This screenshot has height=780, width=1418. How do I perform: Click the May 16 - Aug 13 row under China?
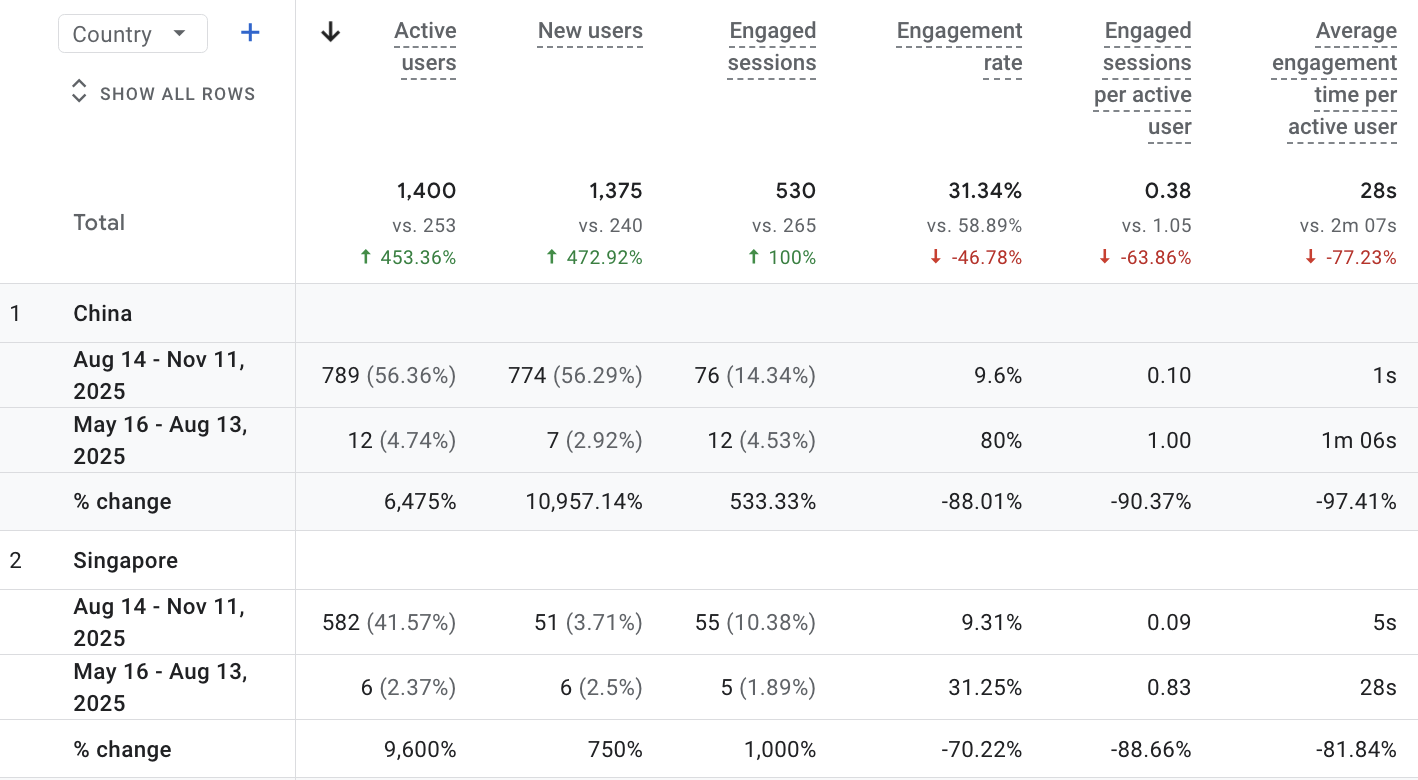160,440
